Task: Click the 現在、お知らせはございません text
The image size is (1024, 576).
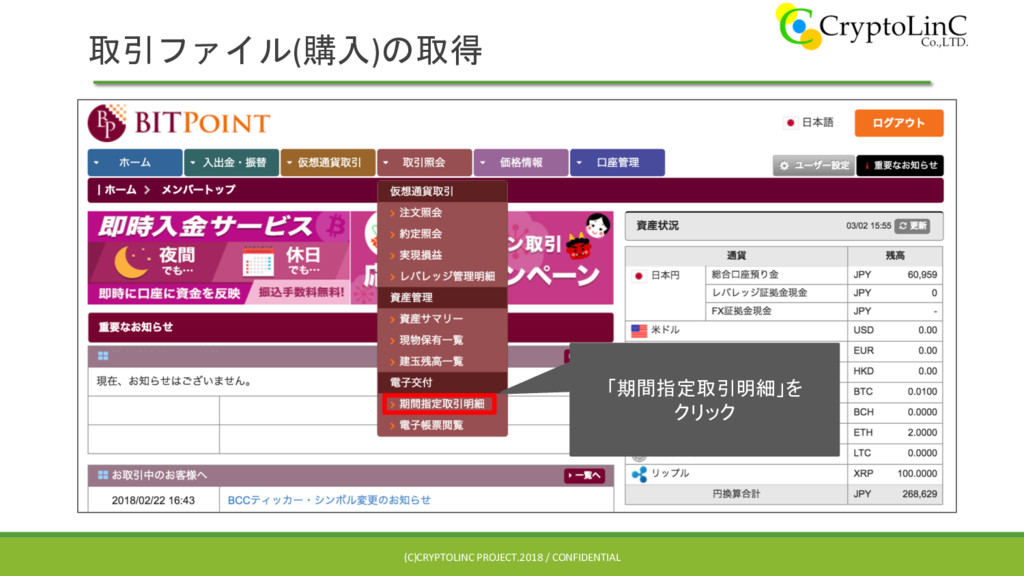Action: [174, 381]
